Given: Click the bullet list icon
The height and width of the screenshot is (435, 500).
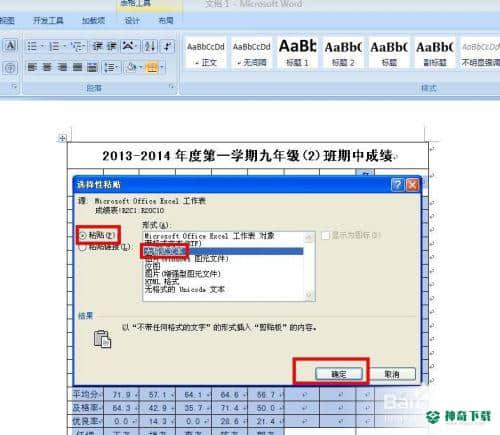Looking at the screenshot, I should (x=32, y=46).
